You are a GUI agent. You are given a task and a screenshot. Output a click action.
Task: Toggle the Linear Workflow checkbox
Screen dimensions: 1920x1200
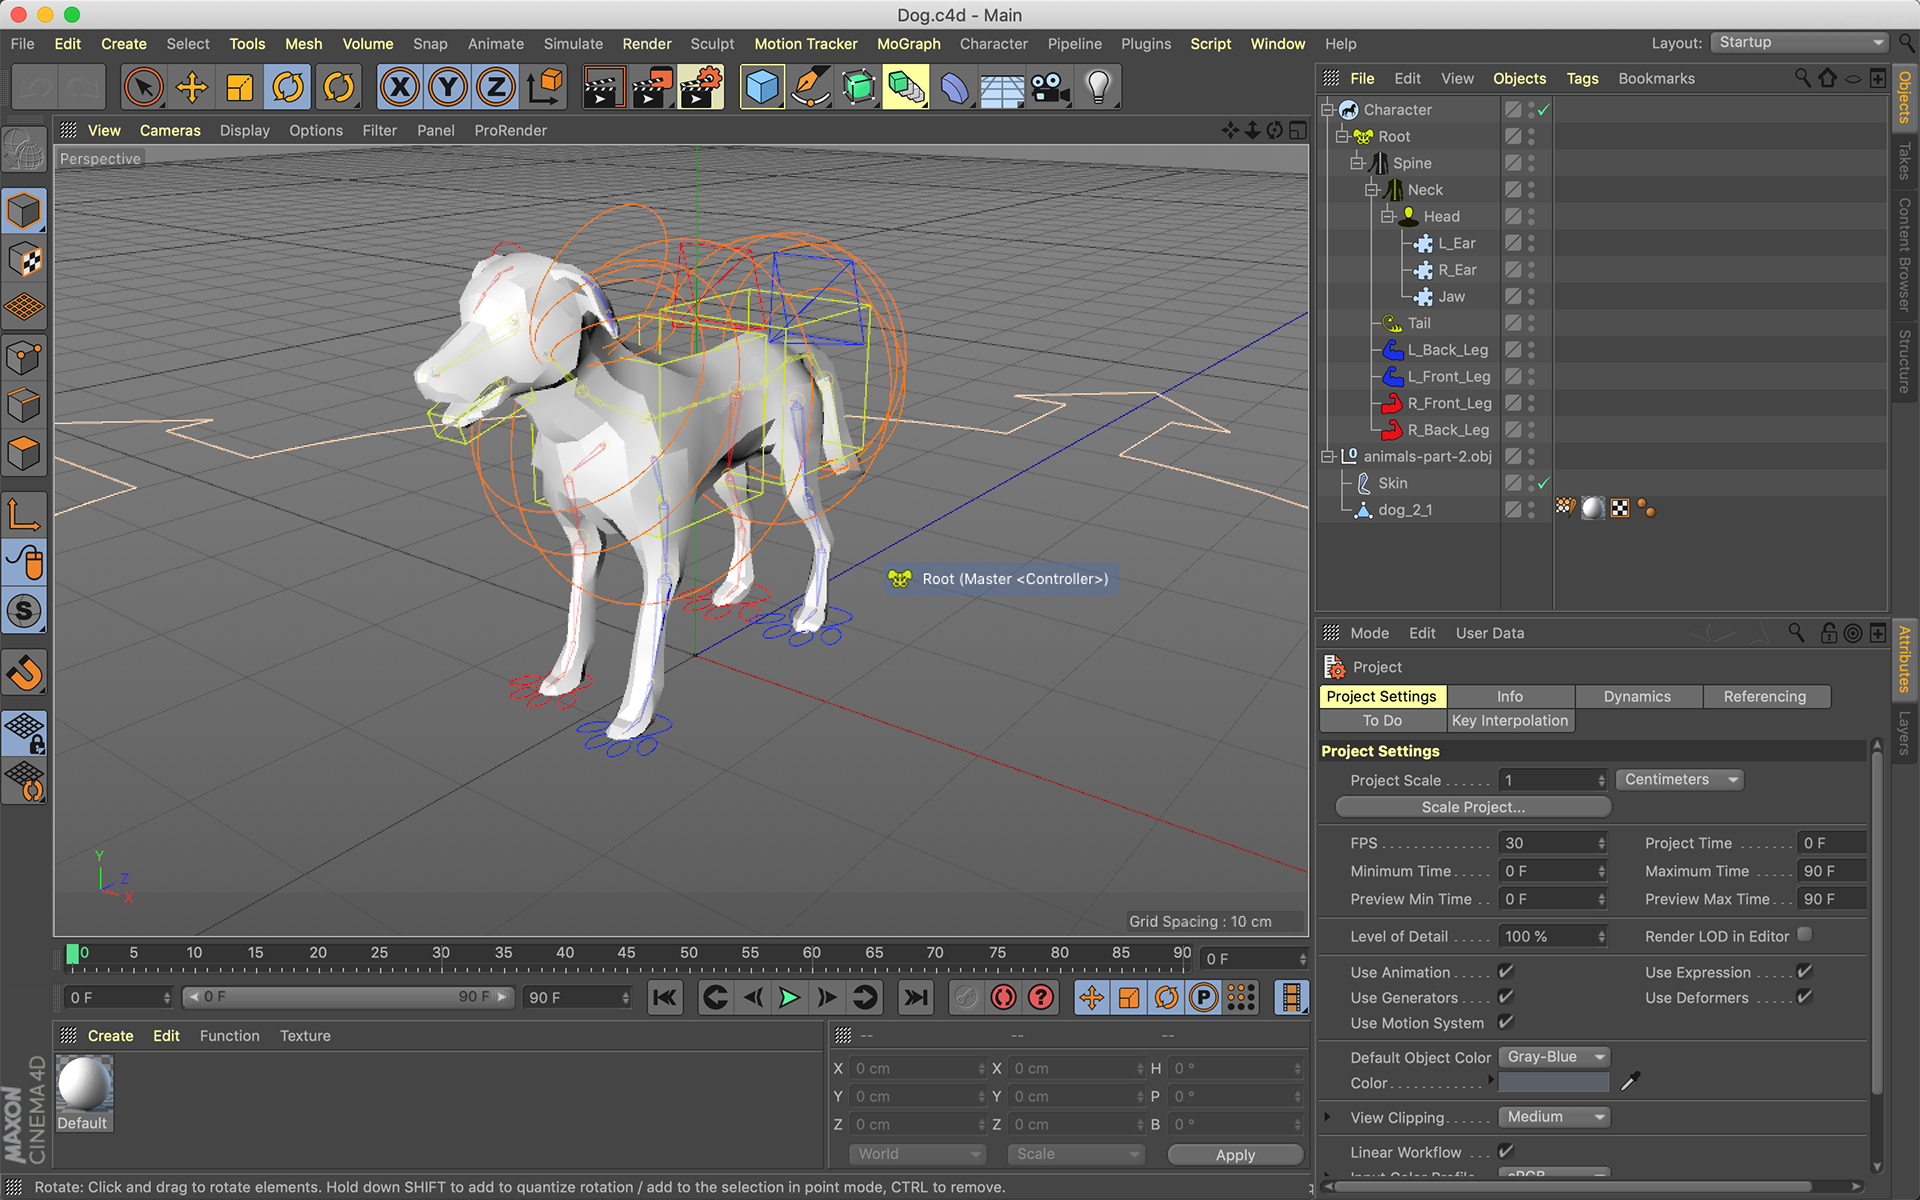1505,1151
